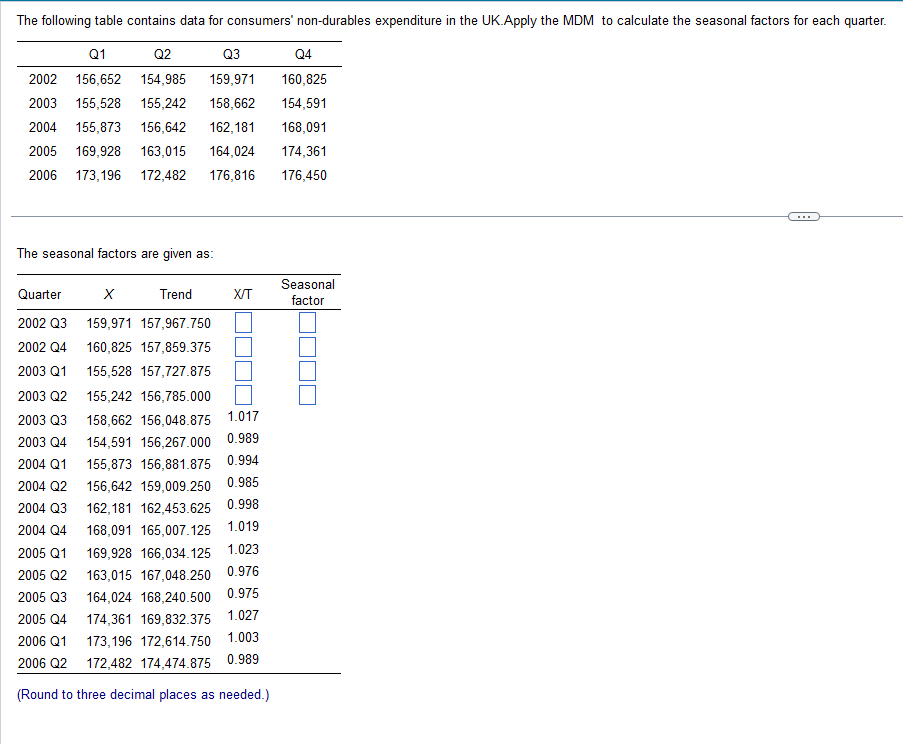Screen dimensions: 903x744
Task: Select the Seasonal factor box for 2003 Q2
Action: 307,394
